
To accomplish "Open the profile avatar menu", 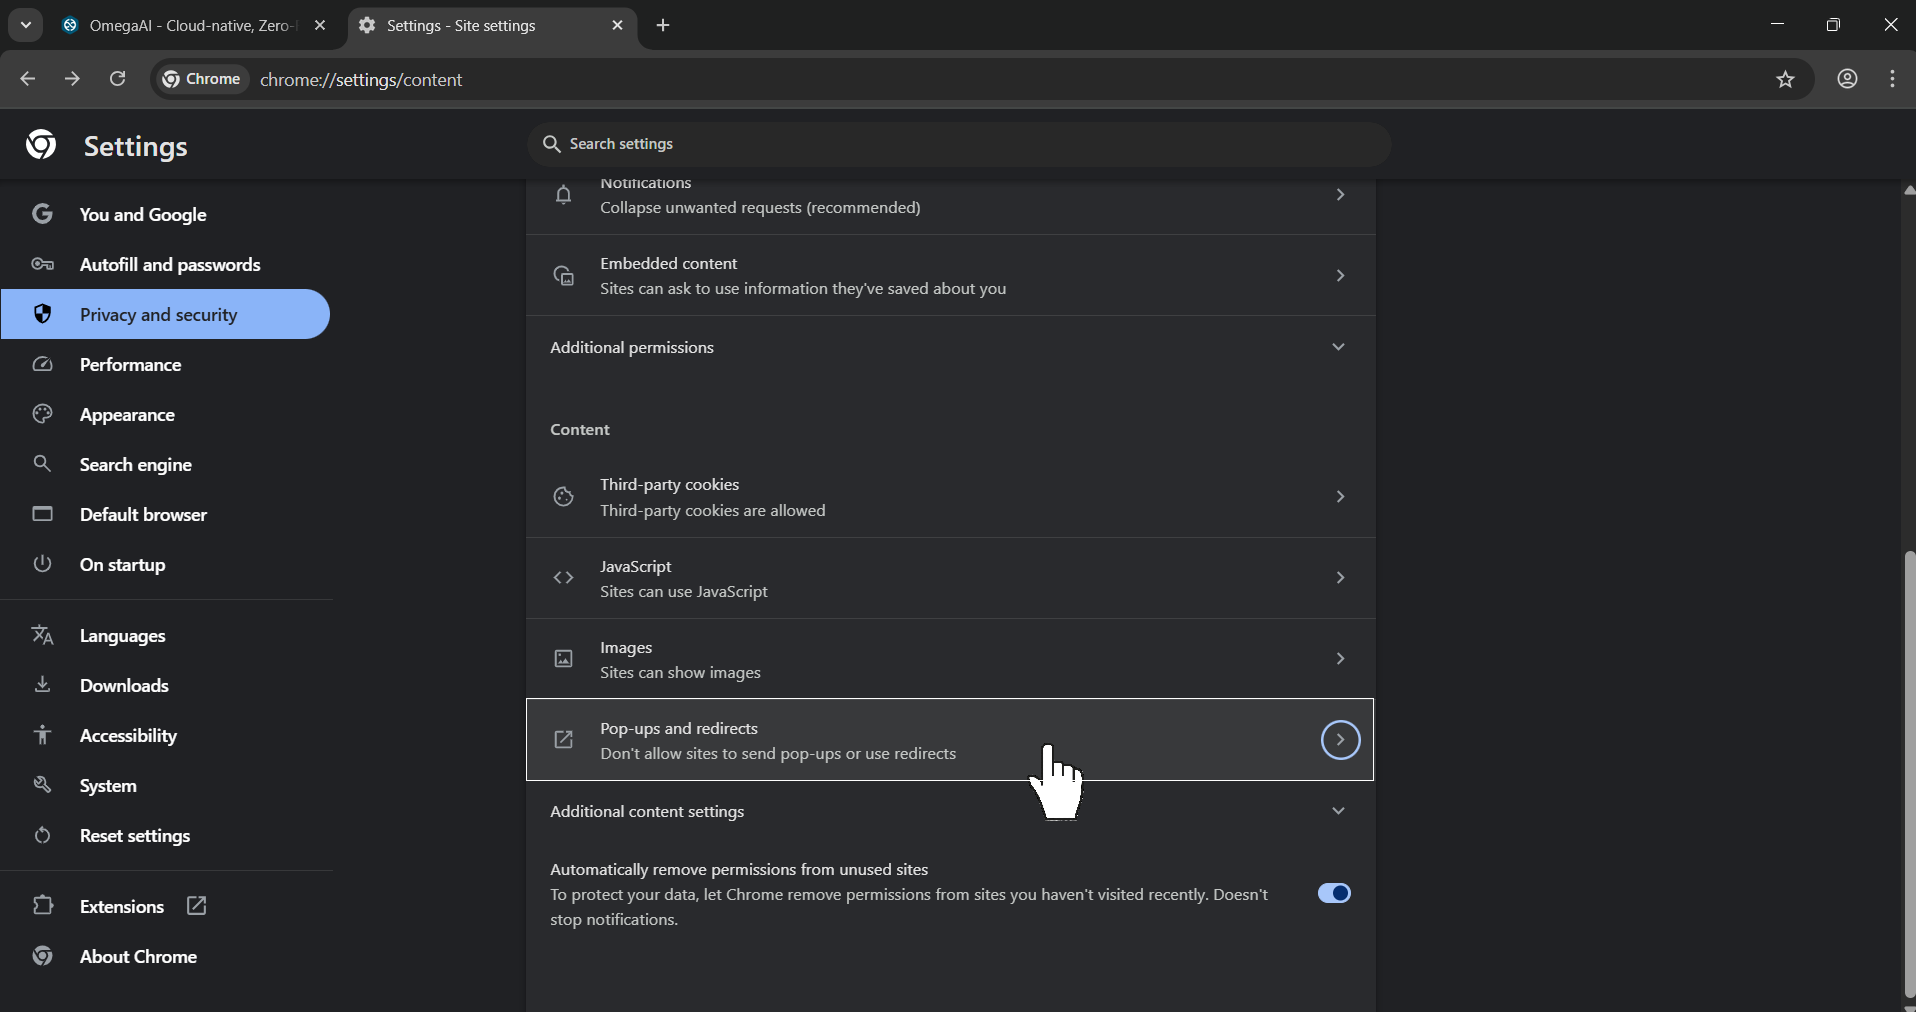I will click(x=1847, y=80).
